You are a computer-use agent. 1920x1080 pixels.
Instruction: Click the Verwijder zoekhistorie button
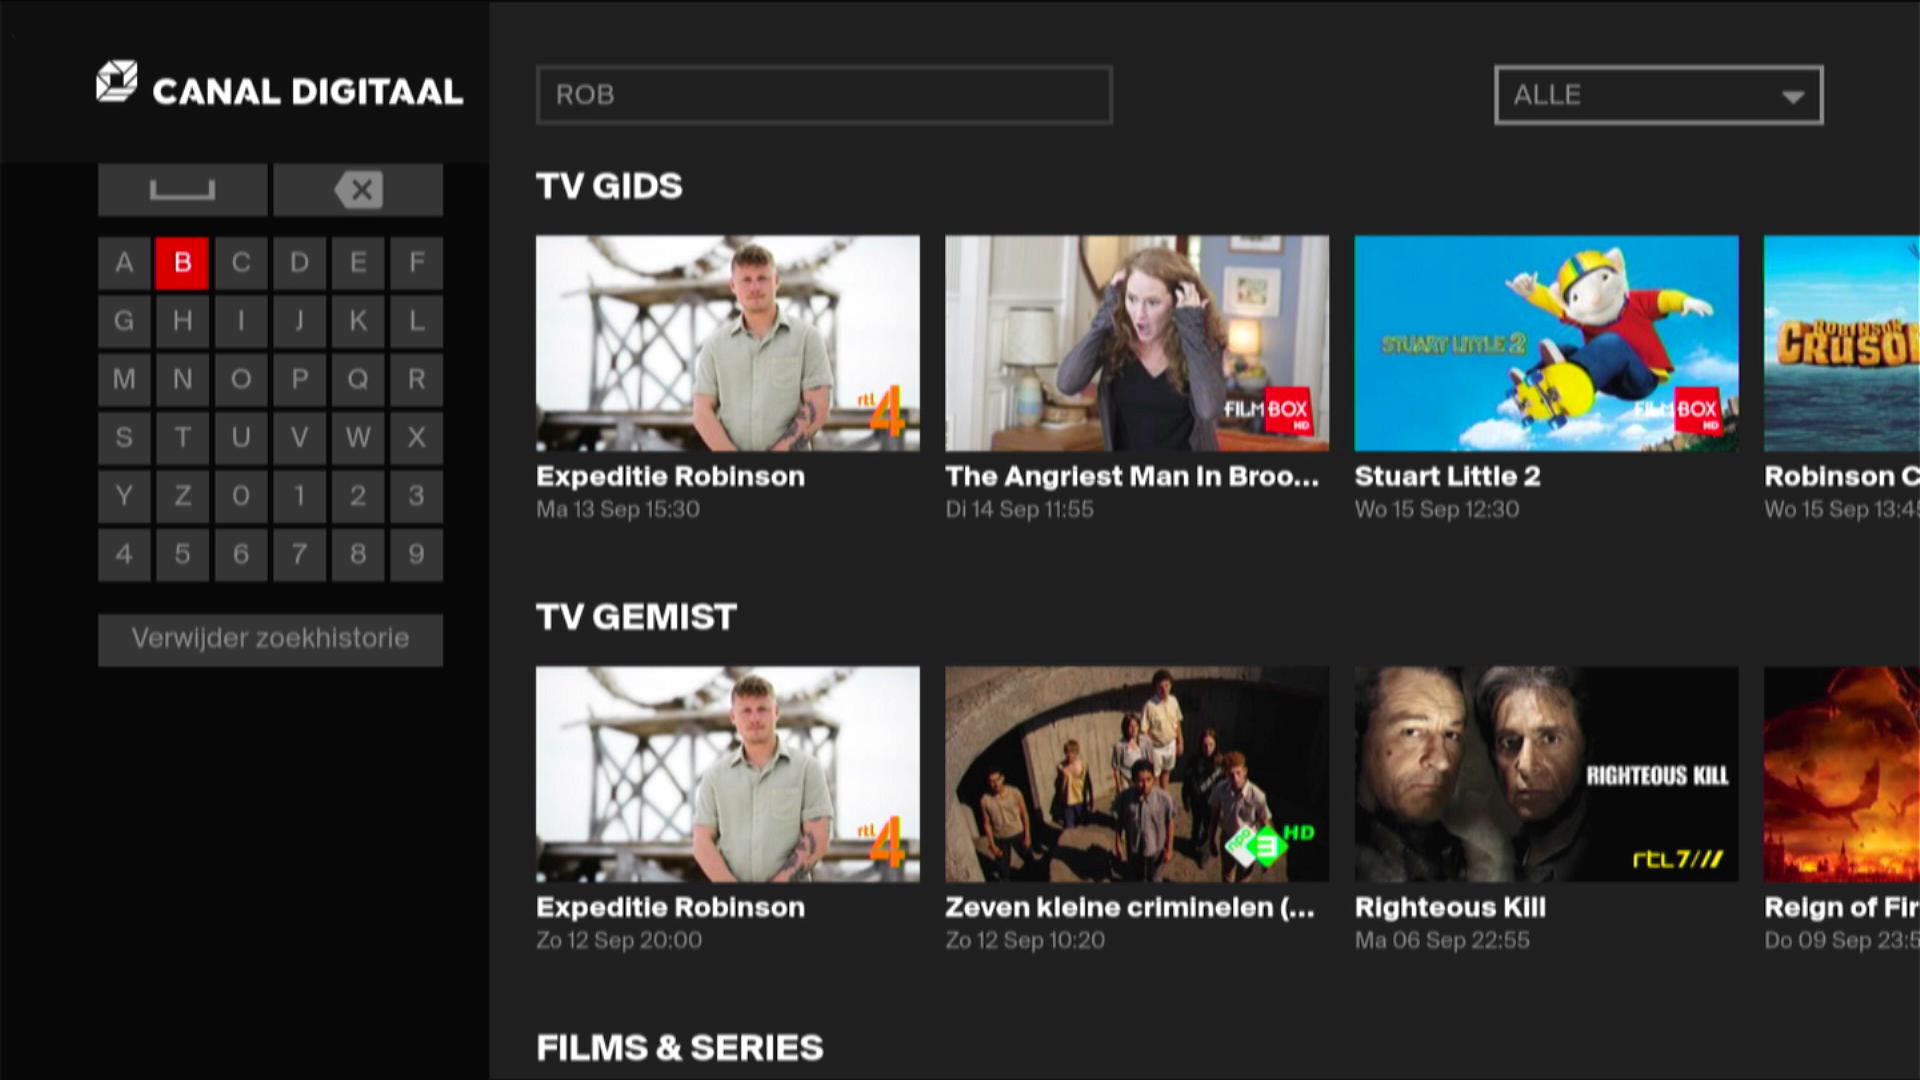270,638
